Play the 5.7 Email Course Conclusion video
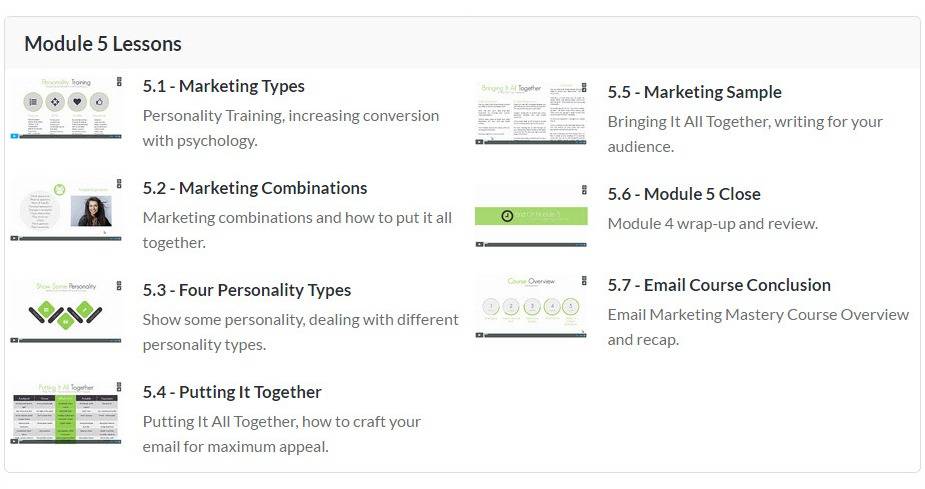The image size is (925, 489). [x=479, y=335]
